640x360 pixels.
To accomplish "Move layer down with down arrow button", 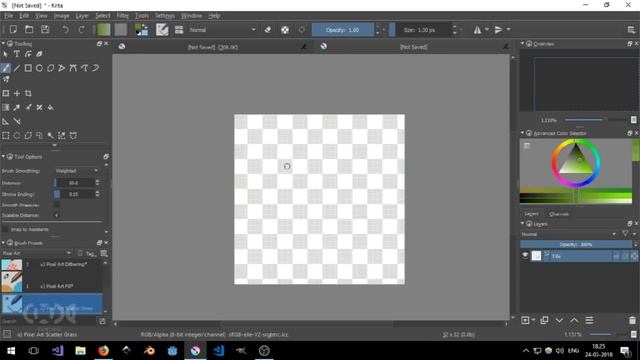I will 559,320.
